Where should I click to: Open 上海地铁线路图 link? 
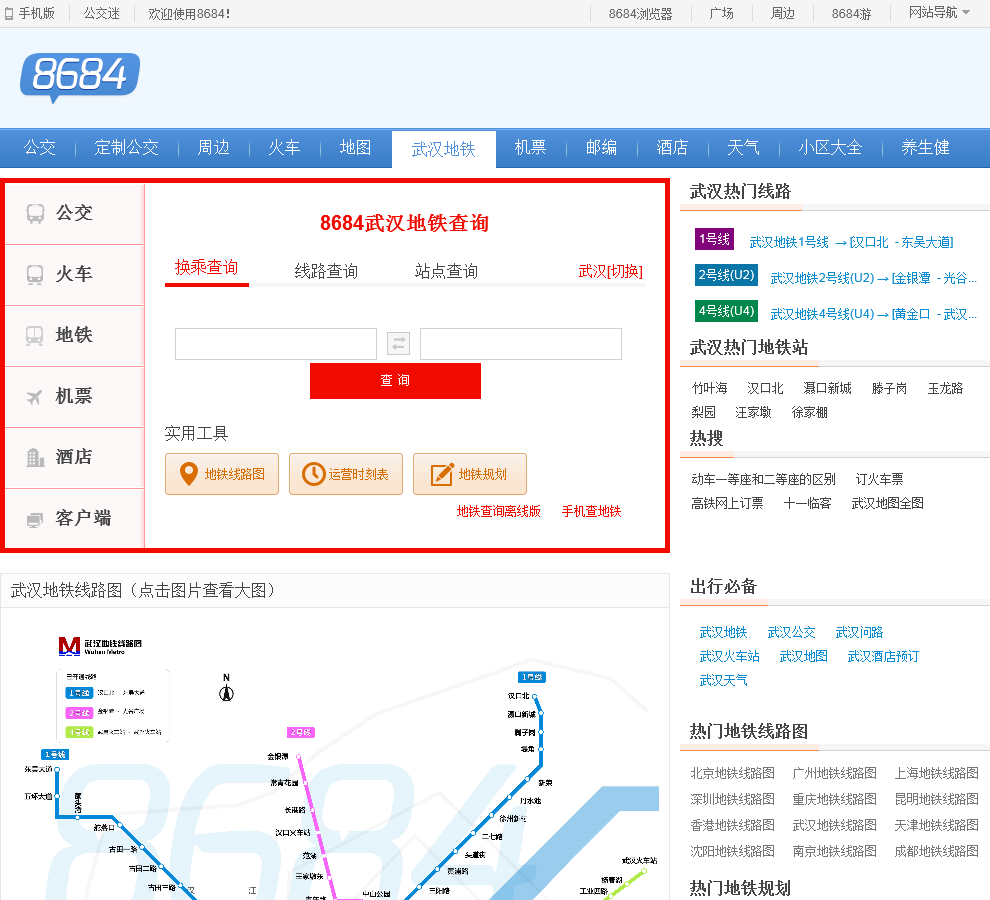pyautogui.click(x=936, y=773)
